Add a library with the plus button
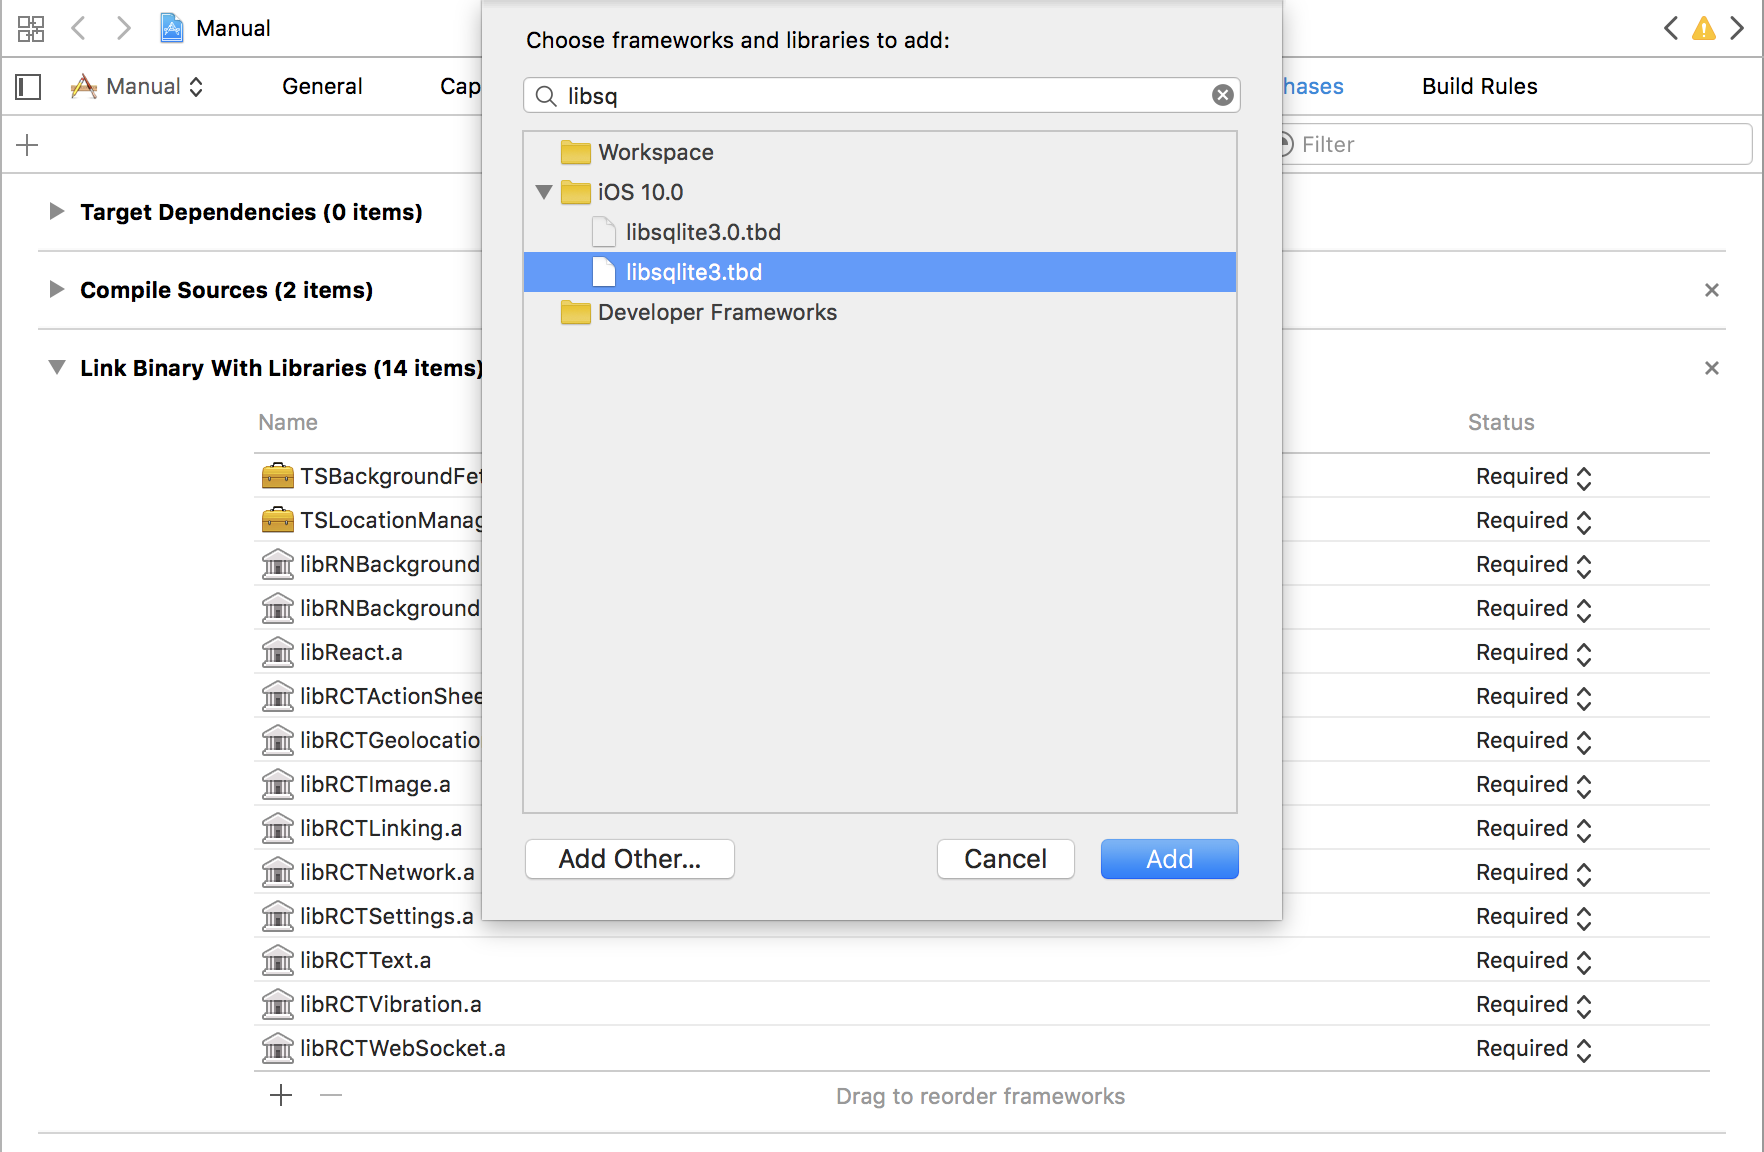The width and height of the screenshot is (1764, 1152). point(281,1095)
